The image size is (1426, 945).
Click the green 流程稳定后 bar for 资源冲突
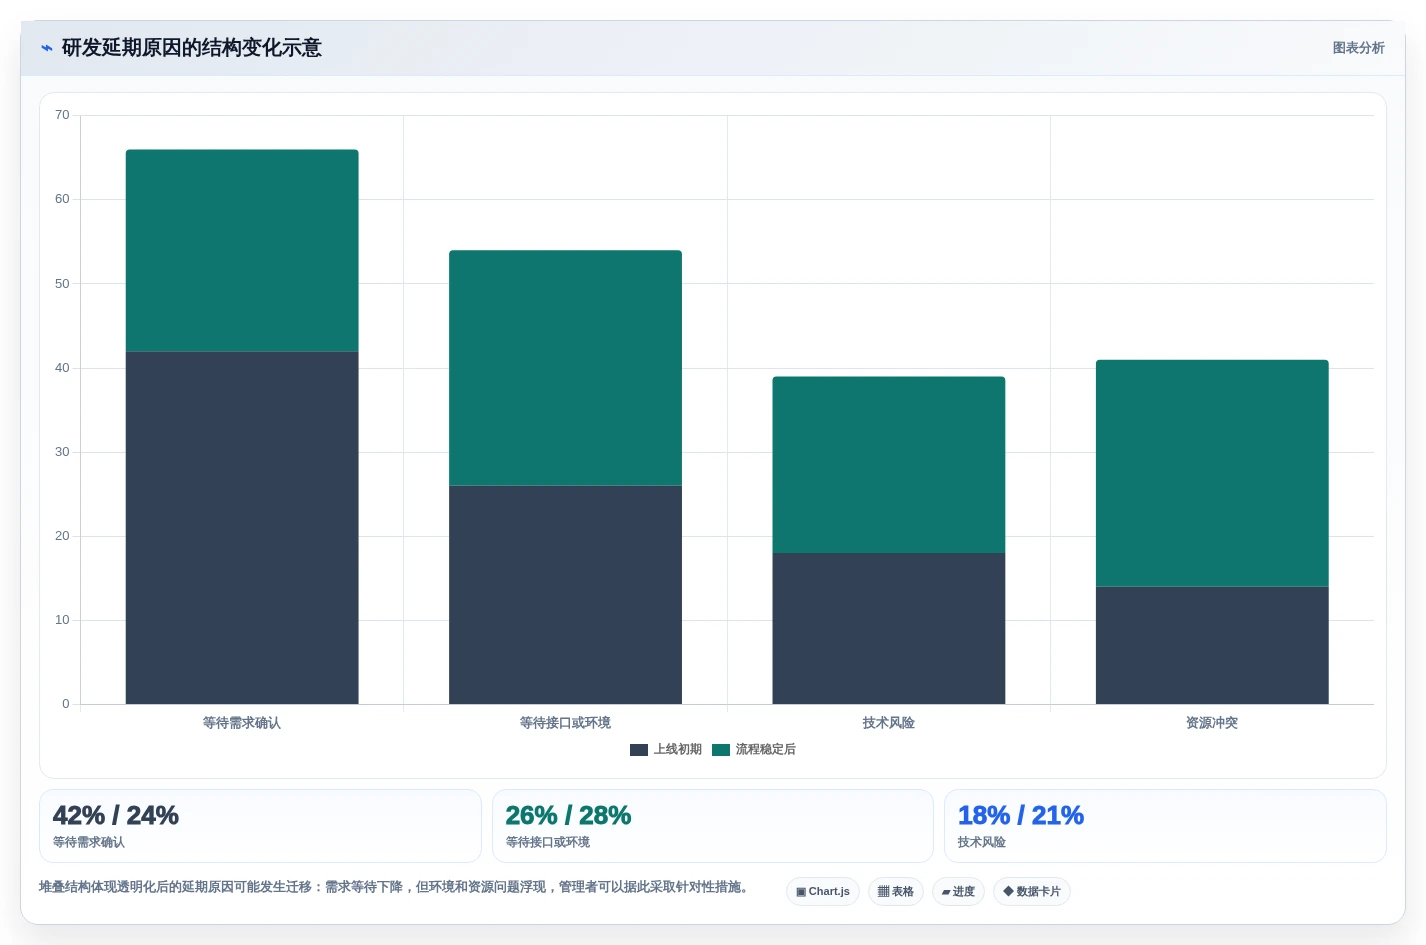tap(1212, 473)
